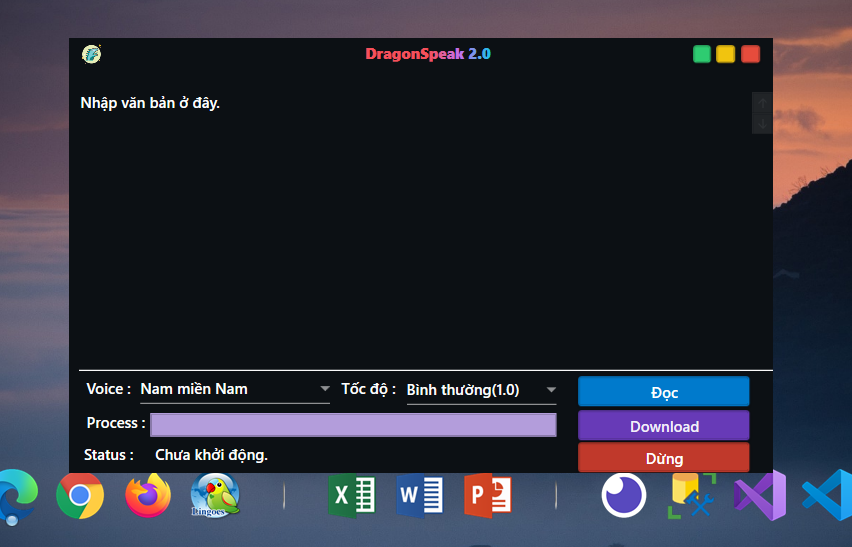Click the yellow window control button
The image size is (852, 547).
725,54
